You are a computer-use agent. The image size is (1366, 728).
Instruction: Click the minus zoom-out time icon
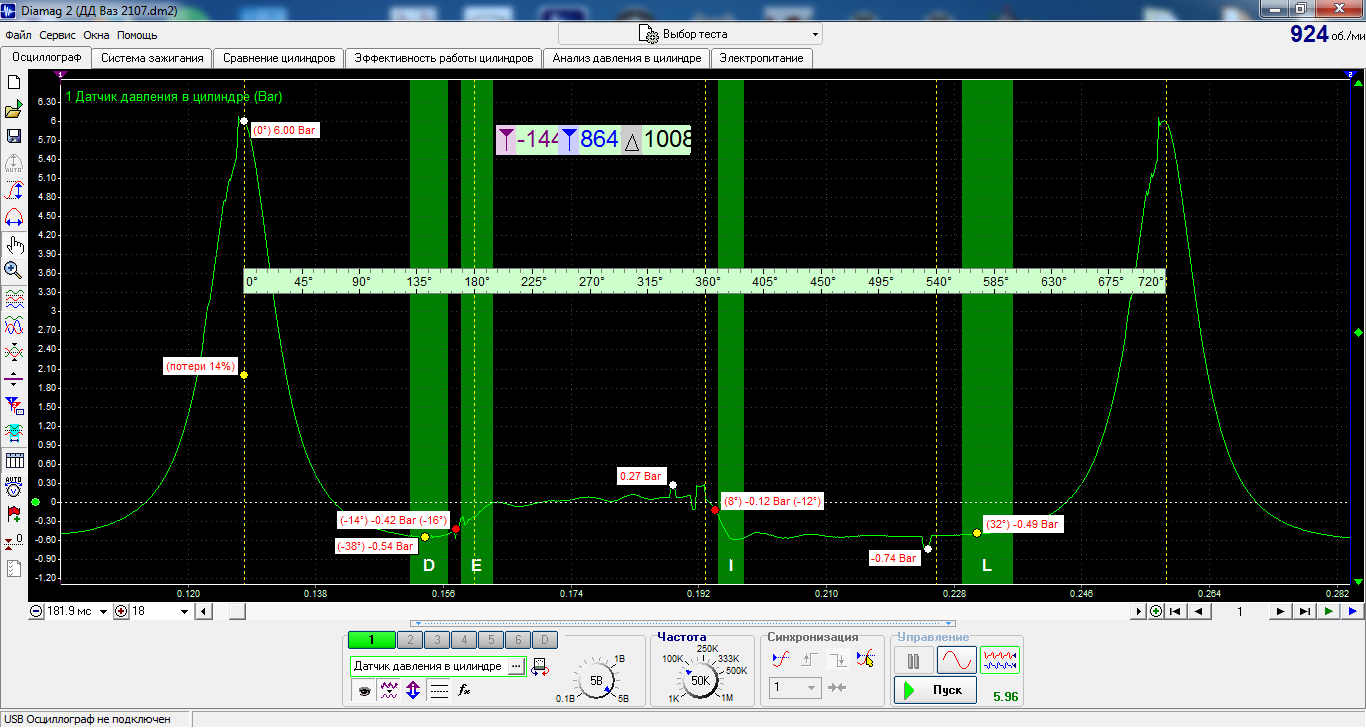tap(37, 611)
